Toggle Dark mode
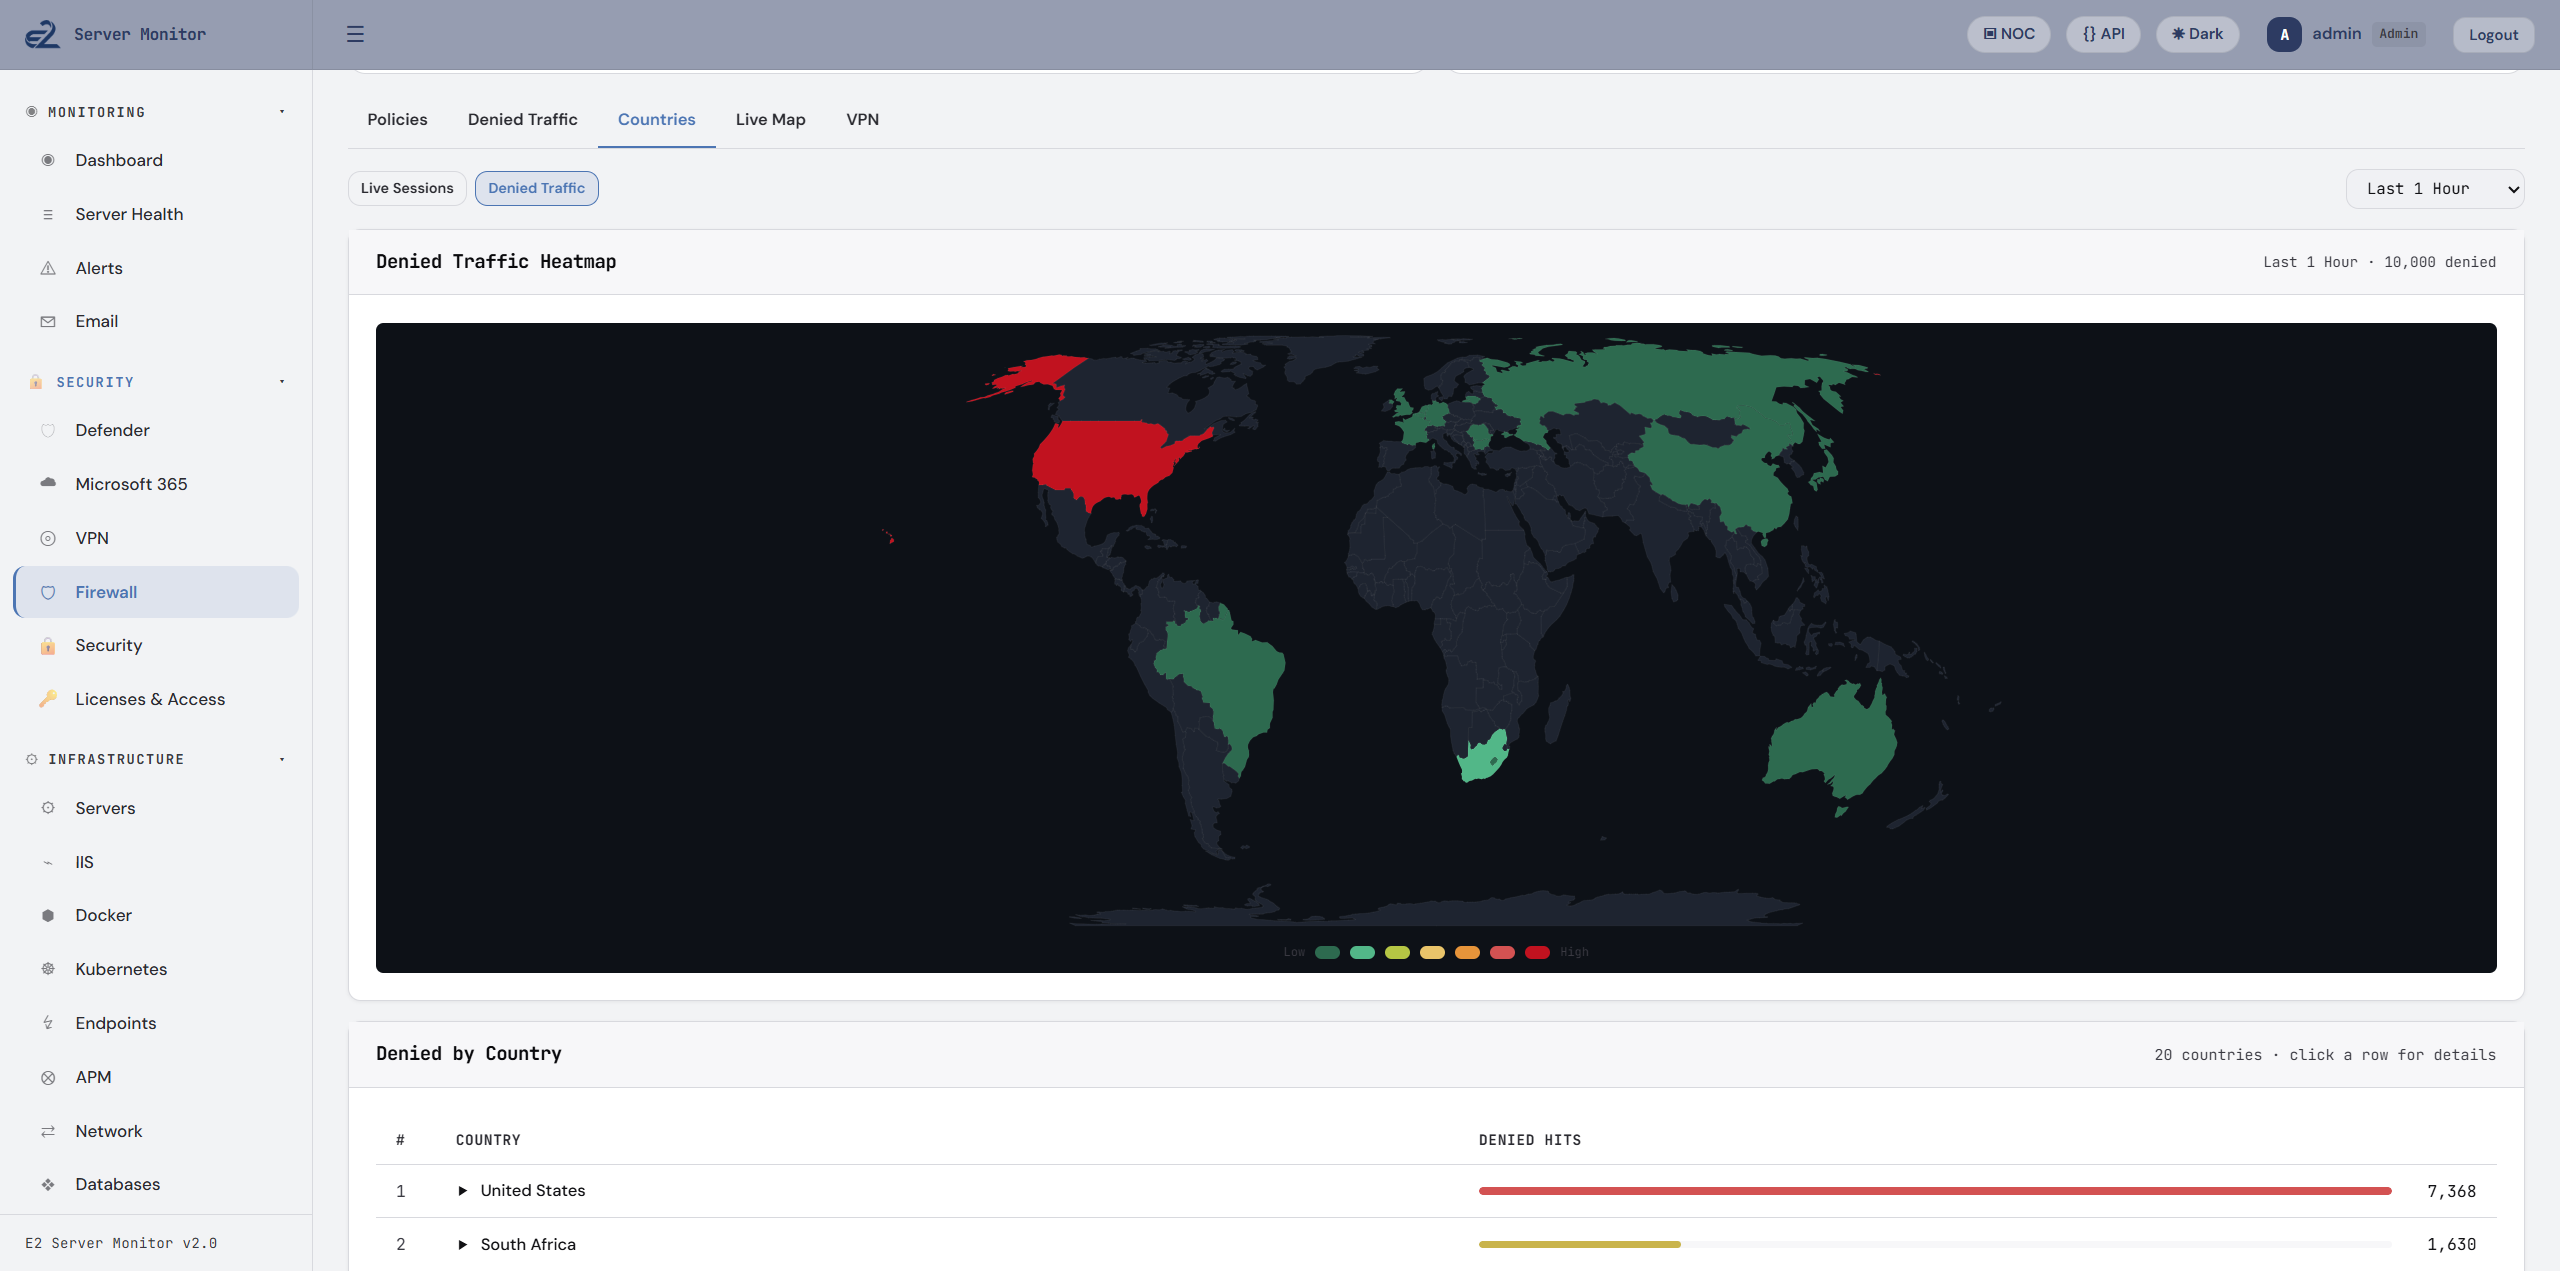The height and width of the screenshot is (1271, 2560). pyautogui.click(x=2196, y=33)
